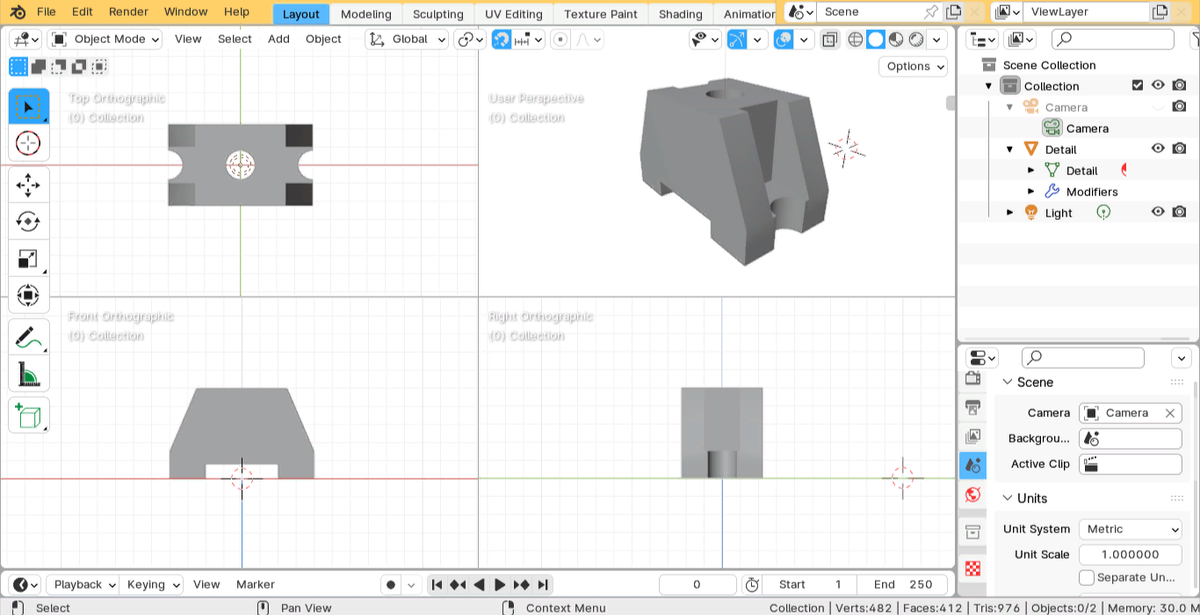Click the current frame field showing 0

697,584
